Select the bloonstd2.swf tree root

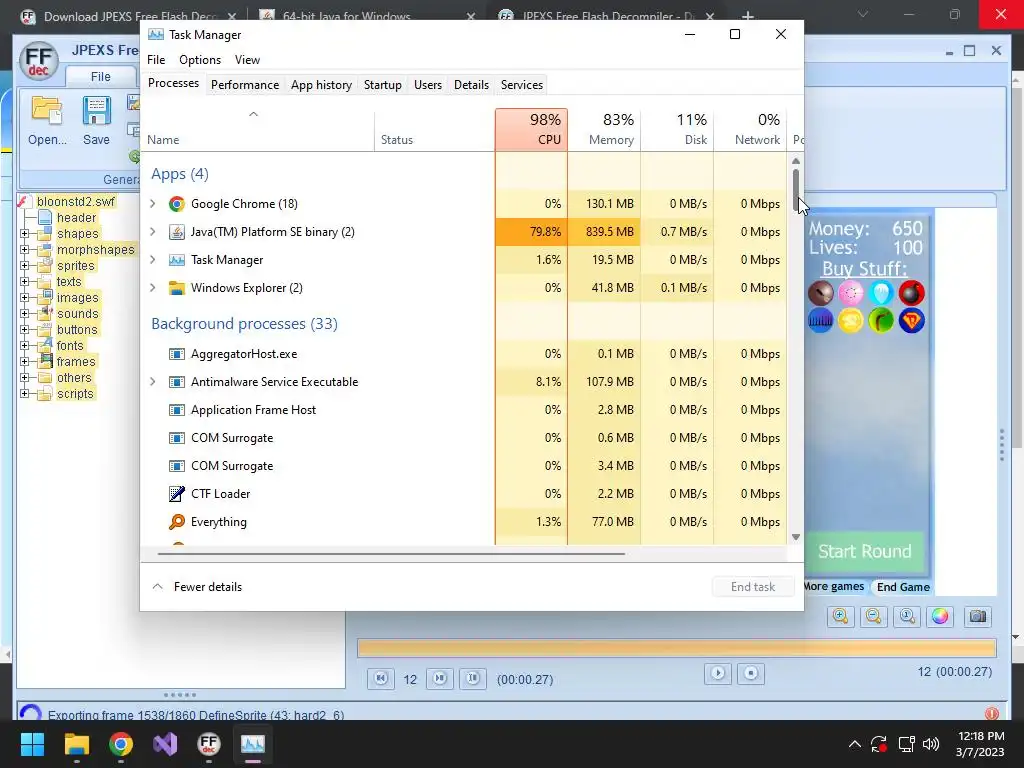76,201
